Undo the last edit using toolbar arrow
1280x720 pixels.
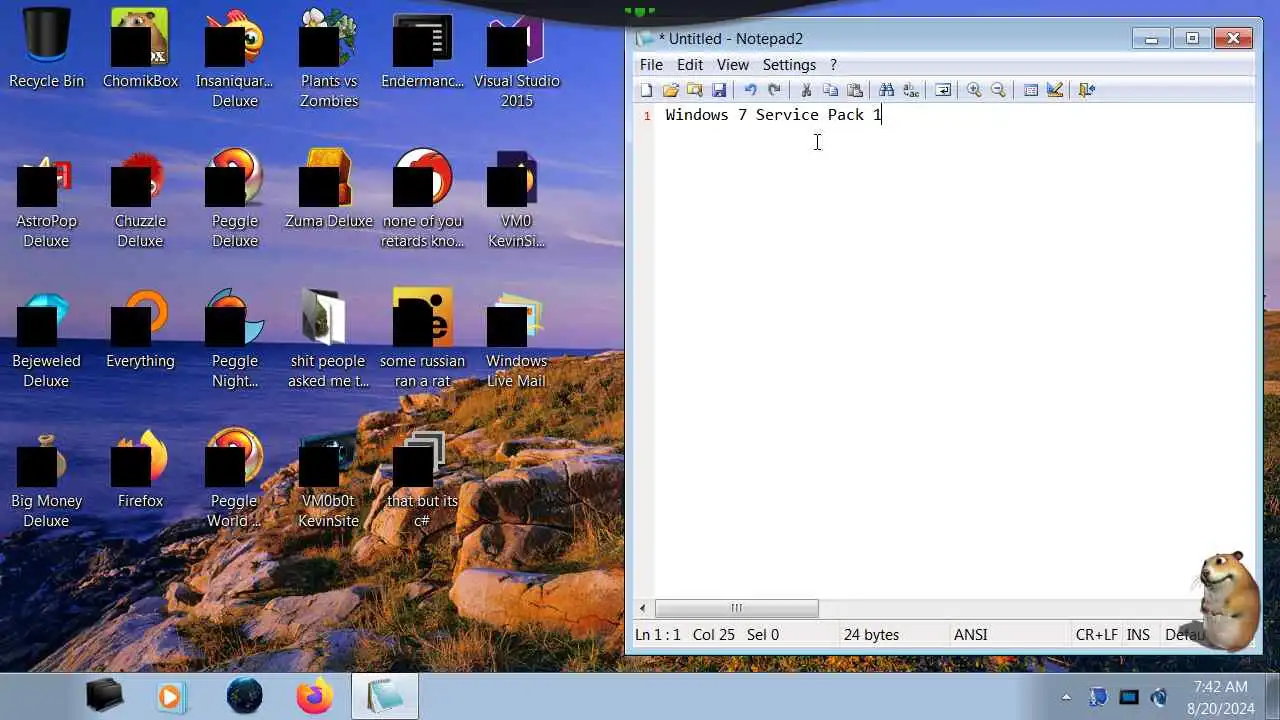(750, 90)
